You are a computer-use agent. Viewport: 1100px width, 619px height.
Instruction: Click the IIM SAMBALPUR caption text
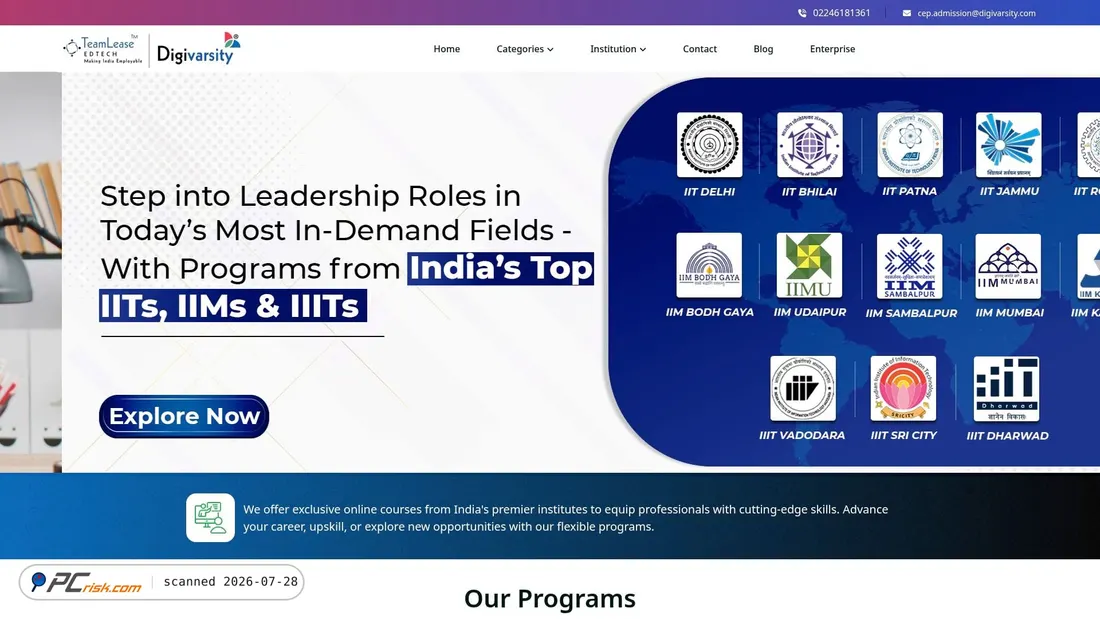point(911,313)
